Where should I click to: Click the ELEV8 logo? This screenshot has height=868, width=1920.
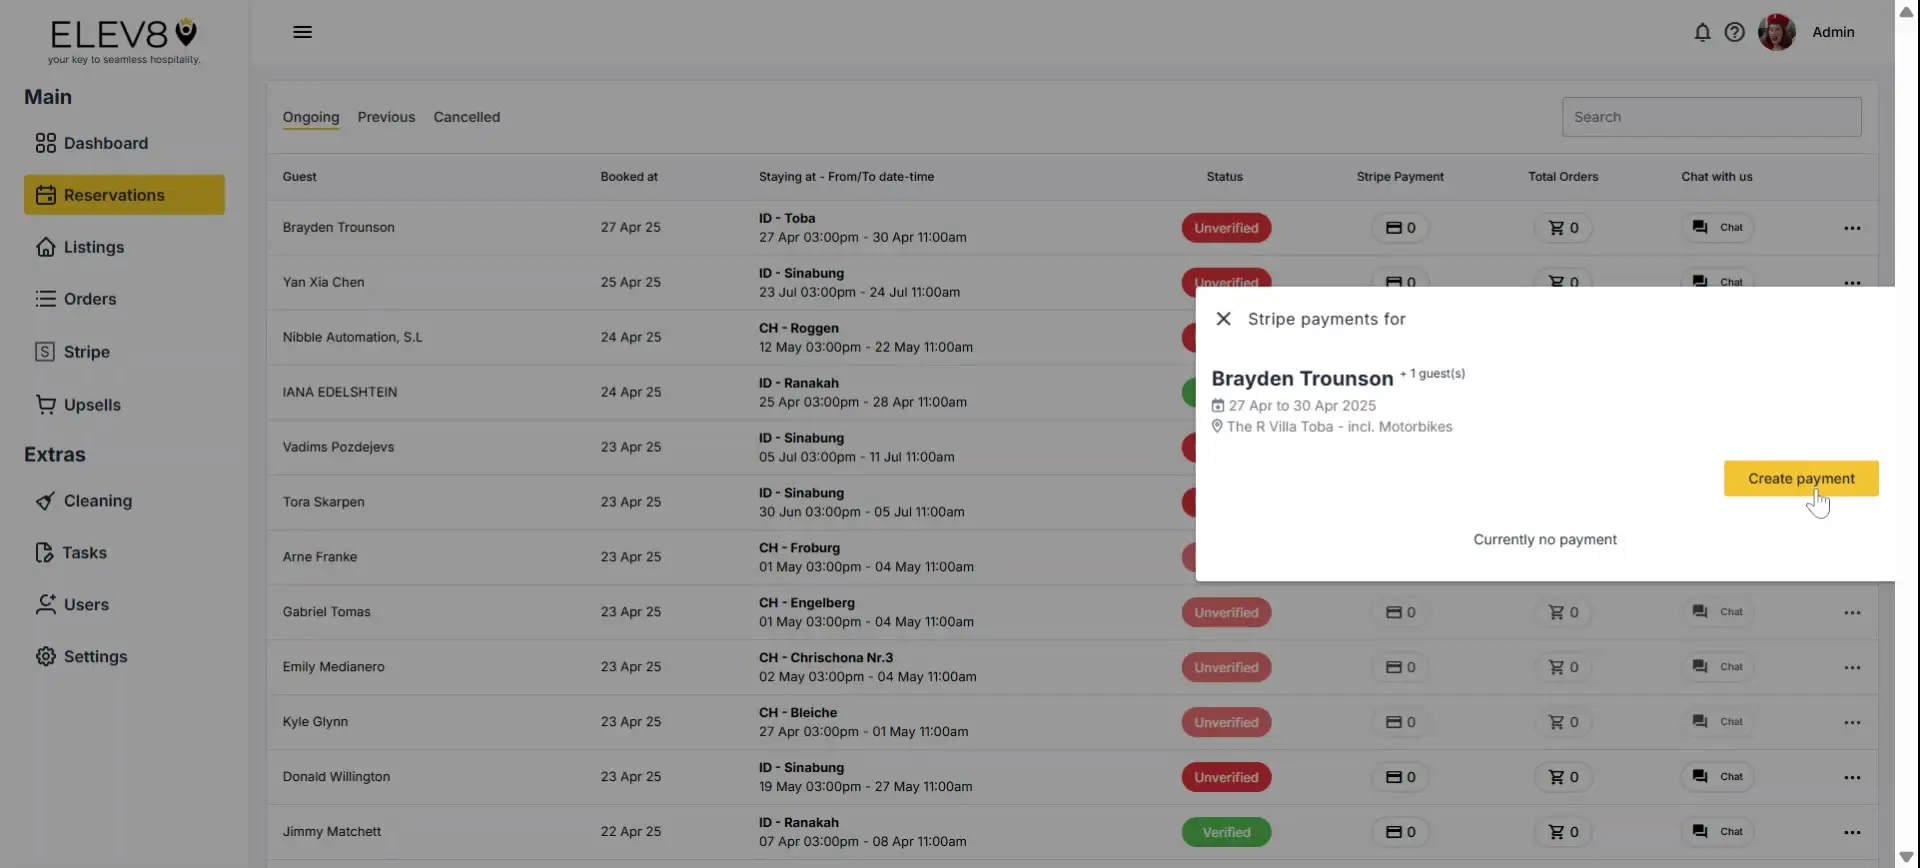pyautogui.click(x=124, y=40)
